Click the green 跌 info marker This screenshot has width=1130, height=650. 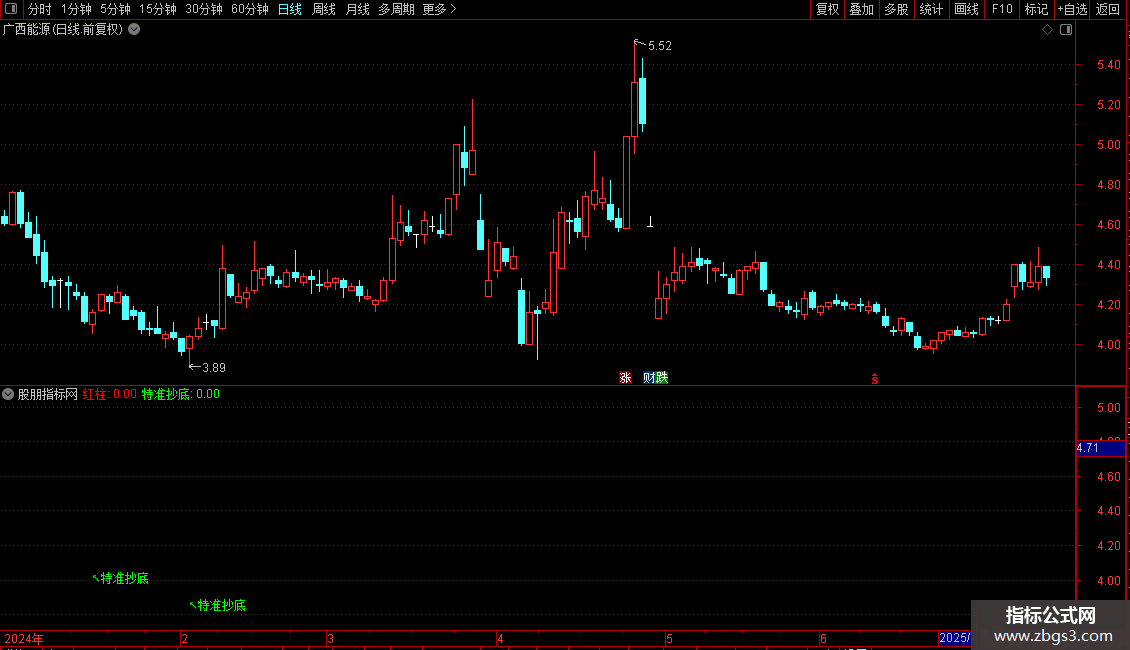click(662, 378)
